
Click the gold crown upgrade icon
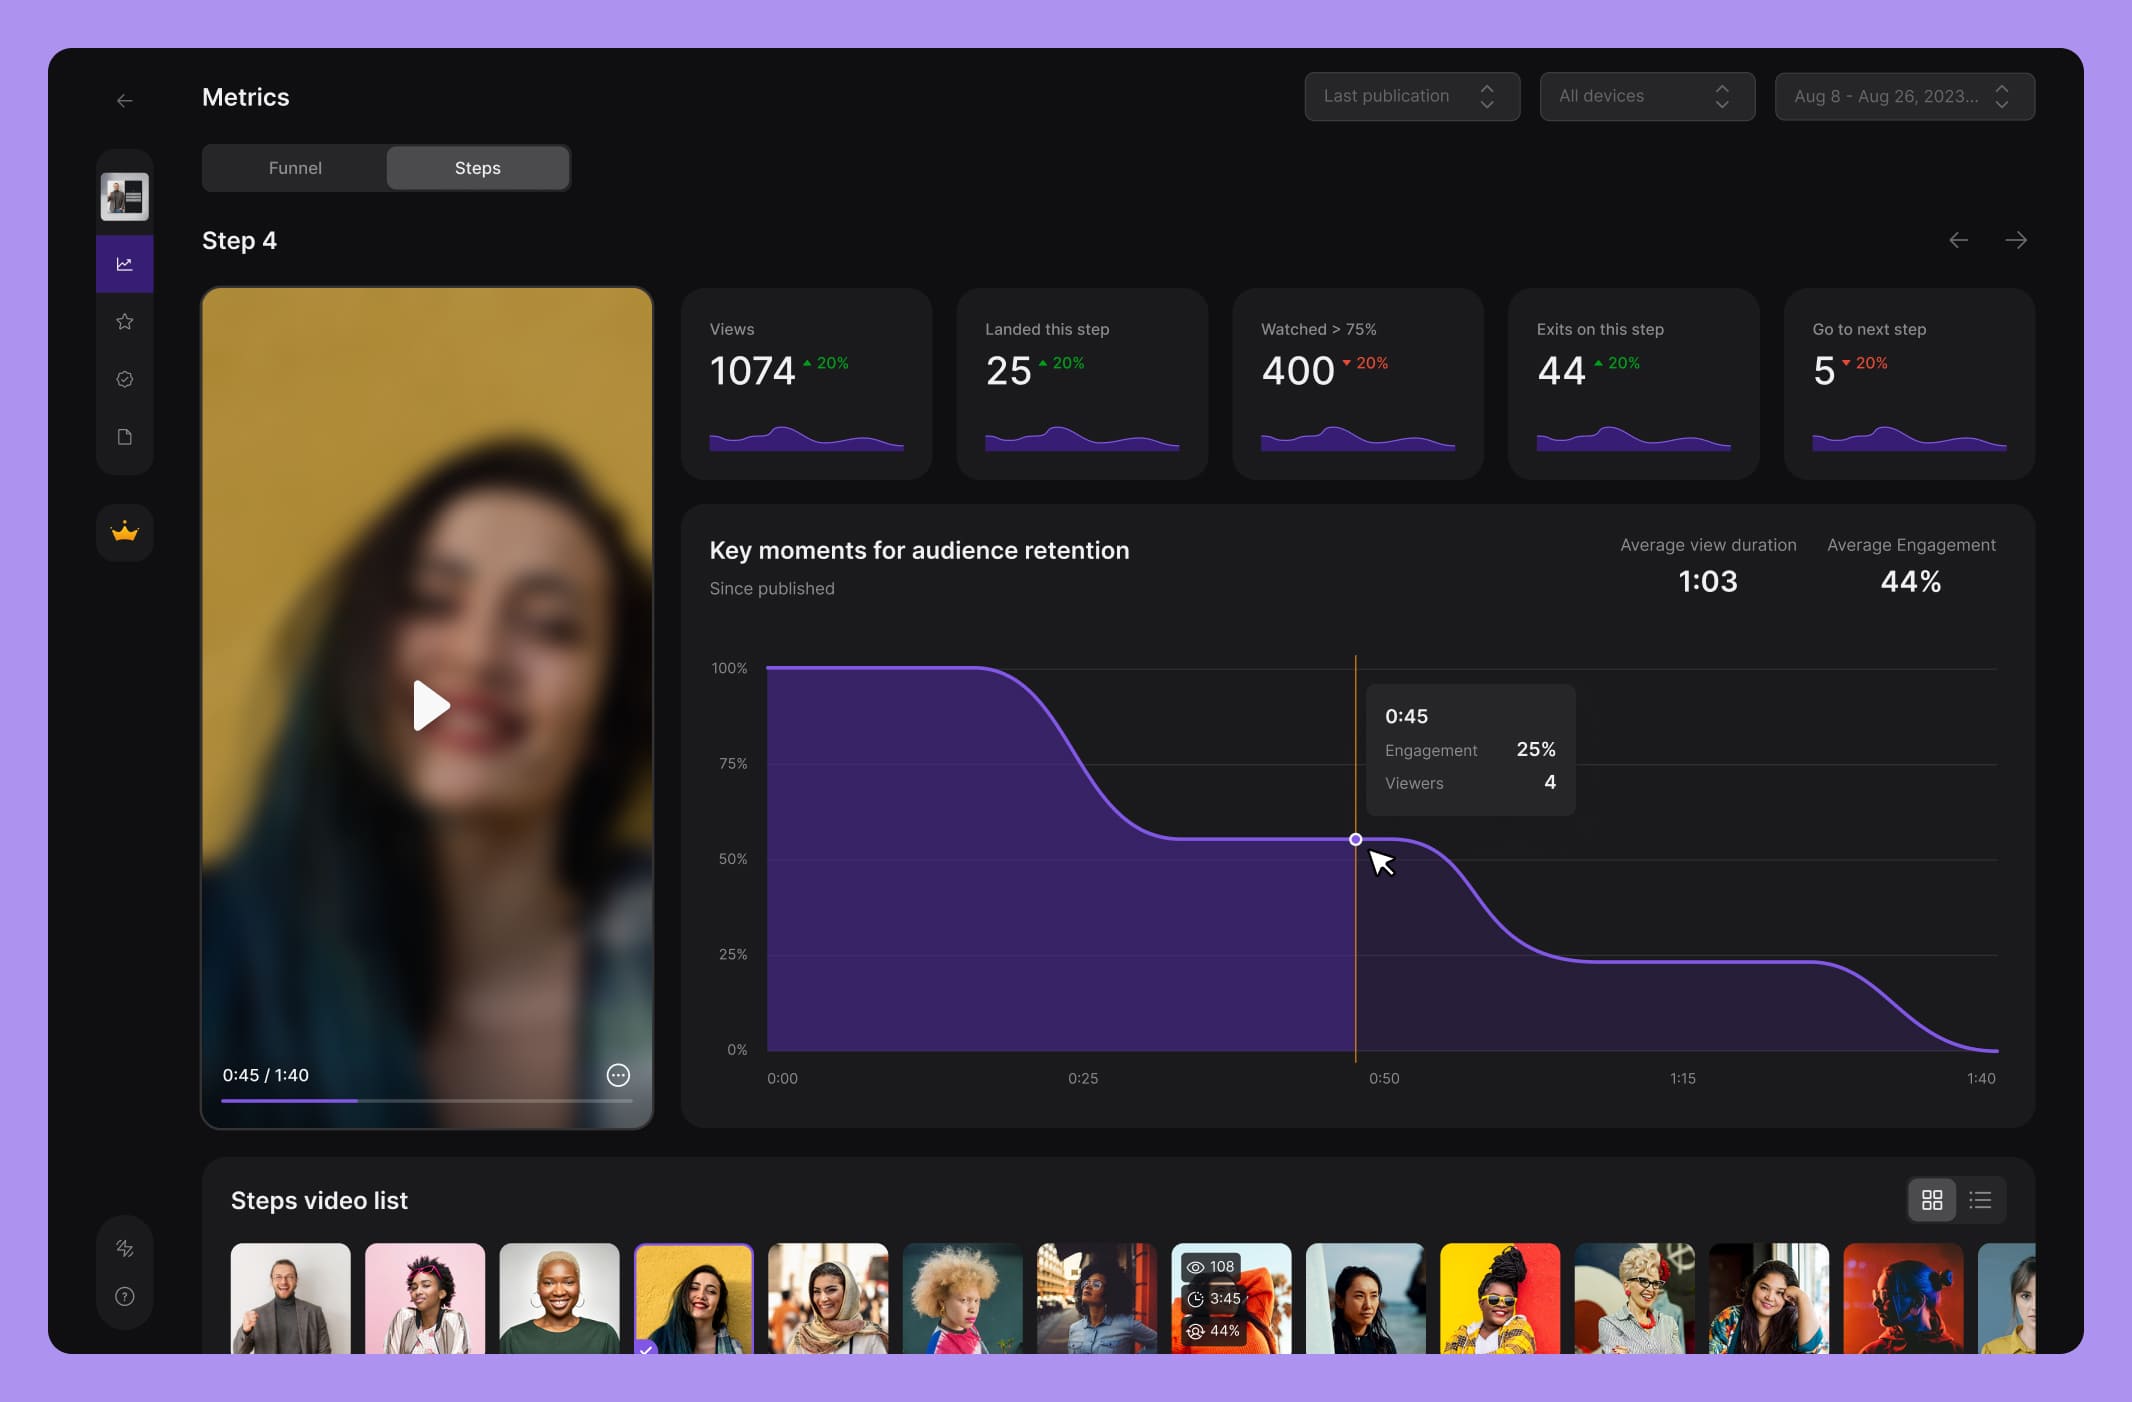pyautogui.click(x=124, y=532)
